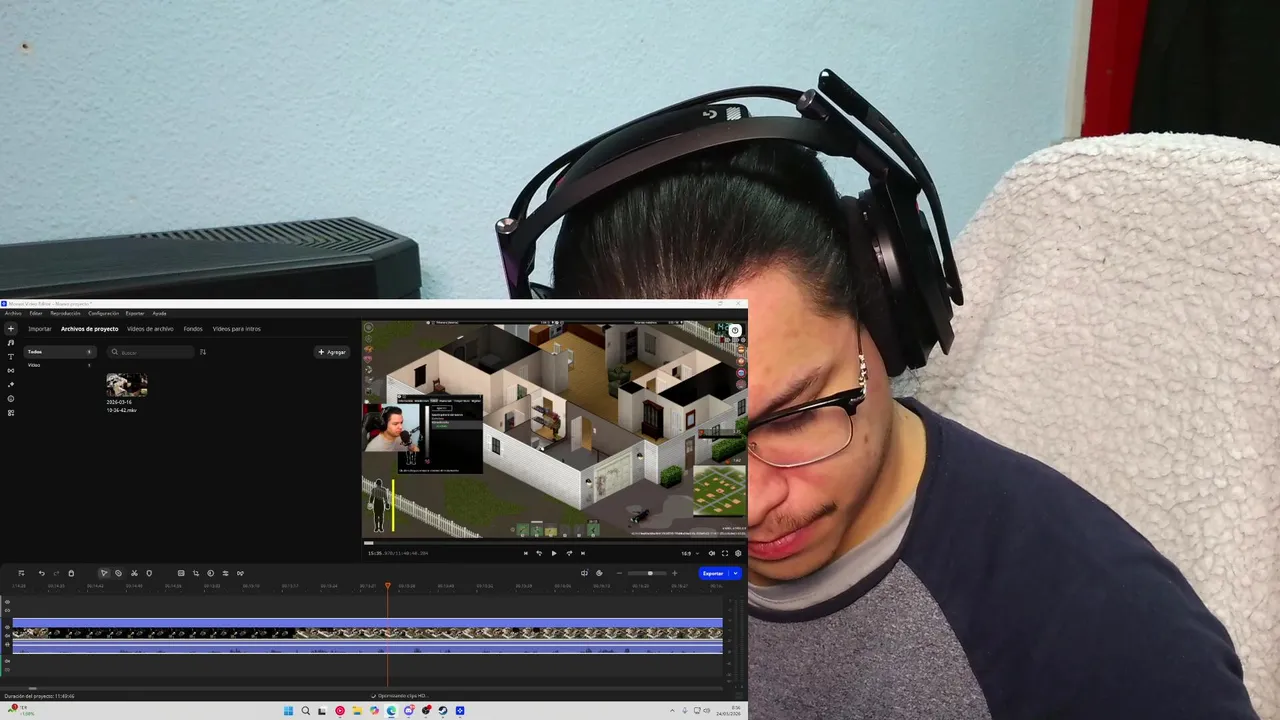This screenshot has width=1280, height=720.
Task: Switch to the Importar tab
Action: 40,329
